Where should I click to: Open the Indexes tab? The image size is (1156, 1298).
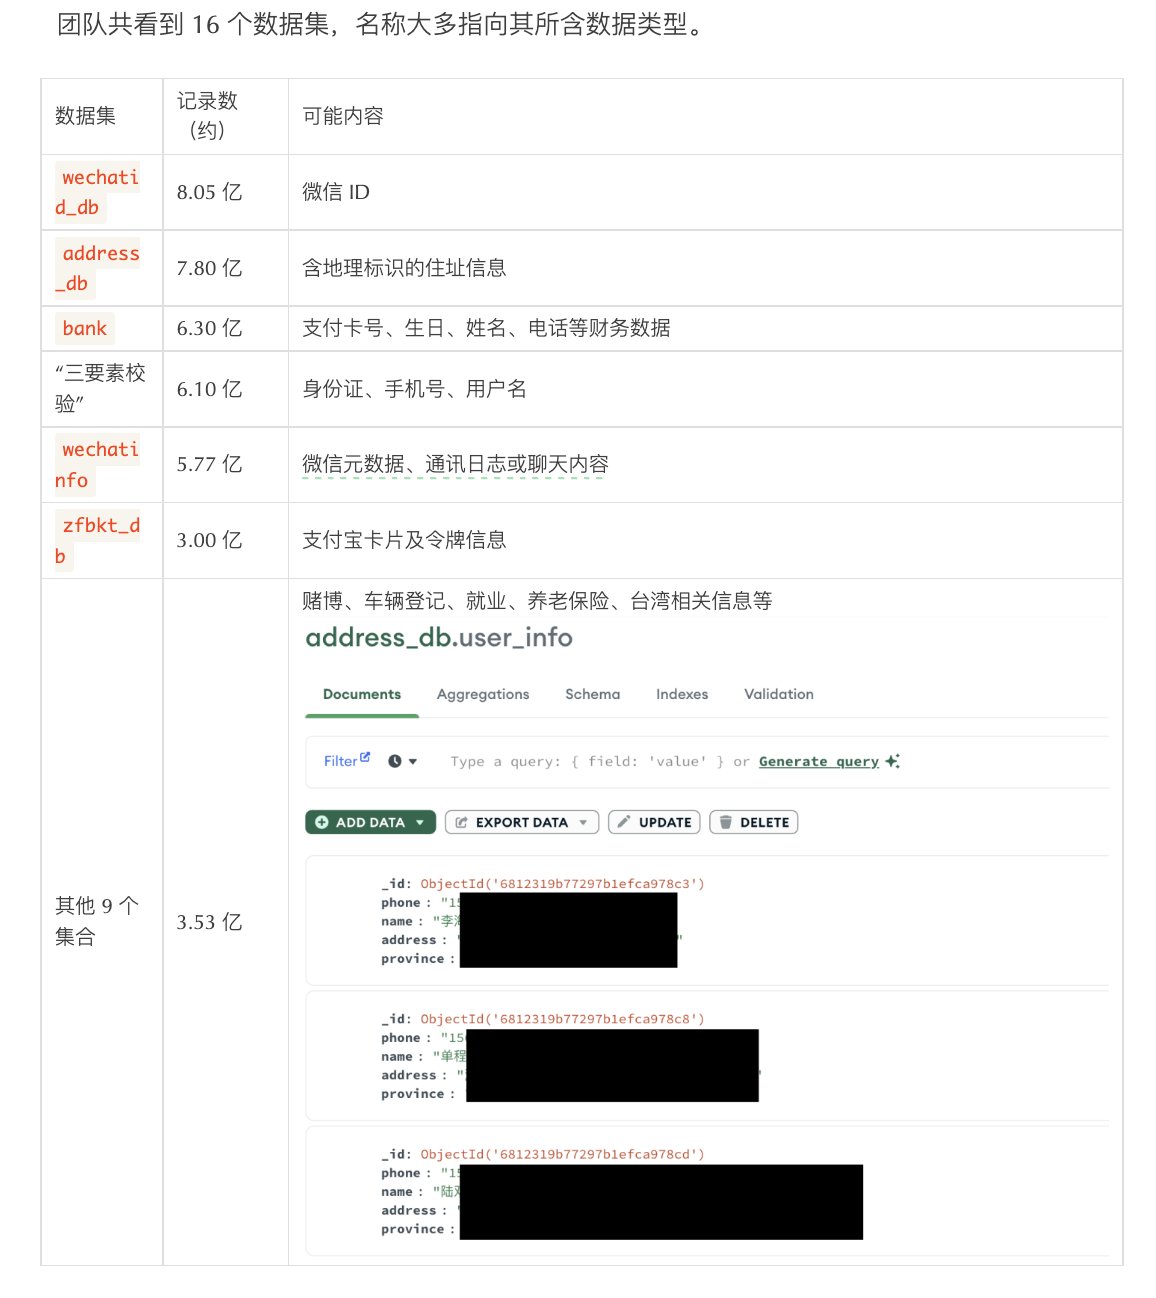pyautogui.click(x=682, y=694)
